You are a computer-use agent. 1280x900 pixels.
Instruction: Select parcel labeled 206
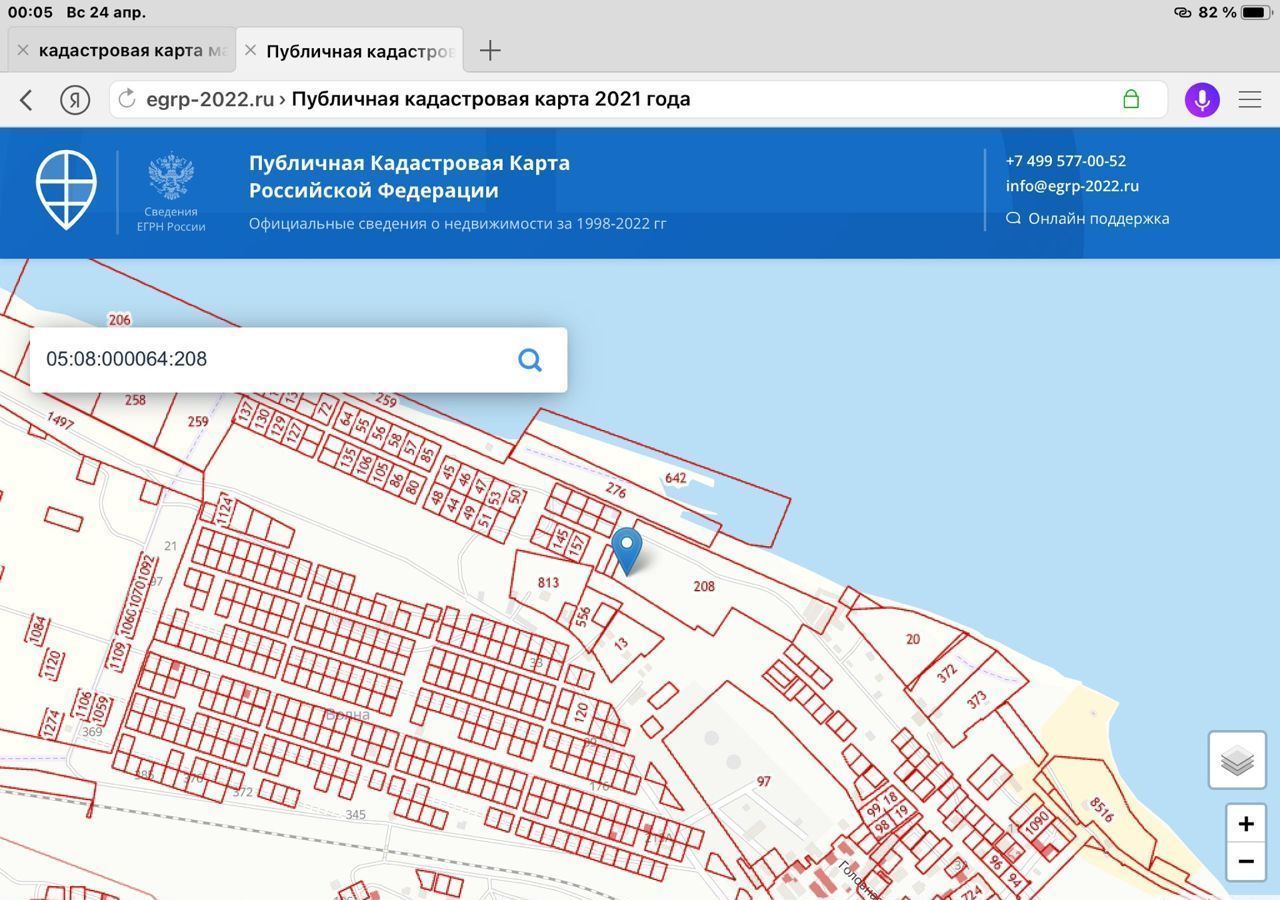click(x=119, y=320)
